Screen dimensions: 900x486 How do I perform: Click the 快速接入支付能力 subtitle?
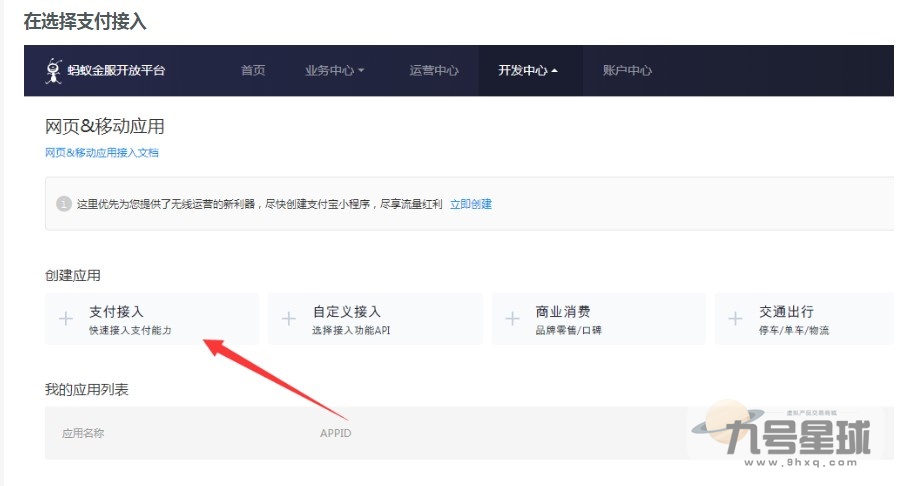pyautogui.click(x=130, y=331)
